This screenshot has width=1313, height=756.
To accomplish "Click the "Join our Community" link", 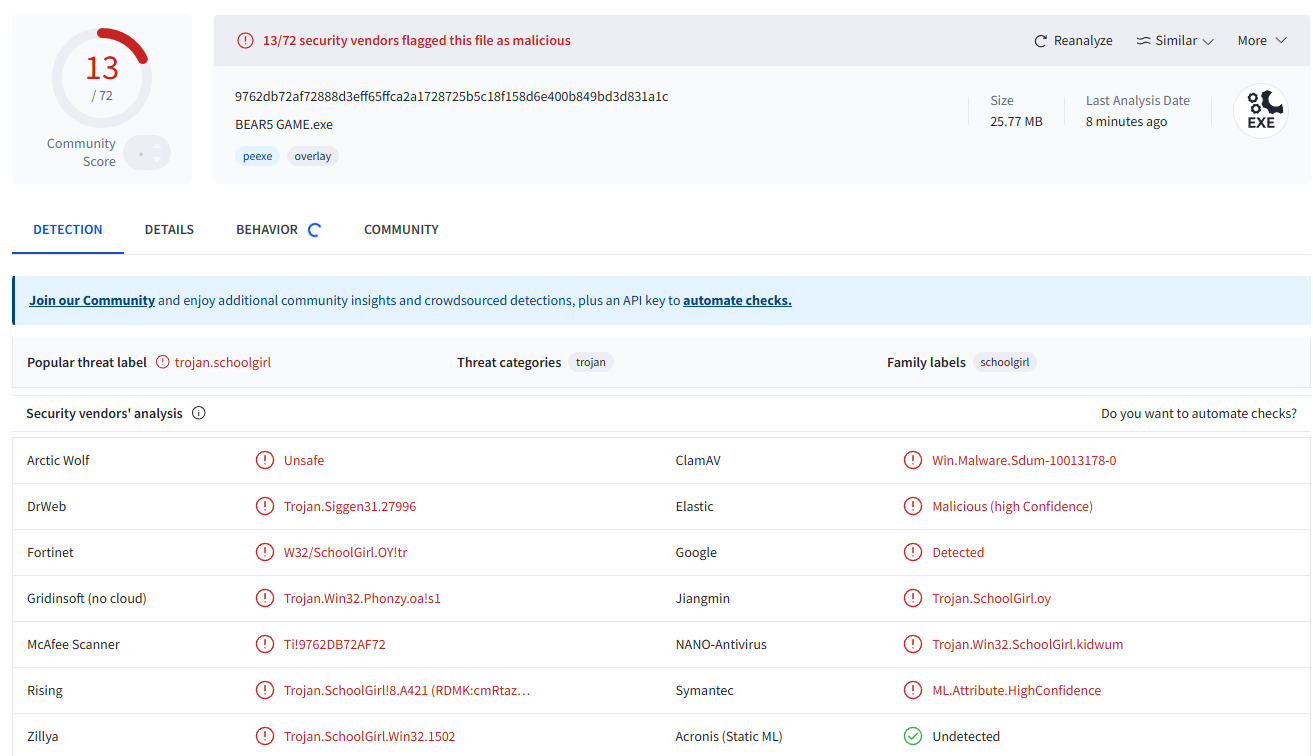I will pyautogui.click(x=92, y=300).
